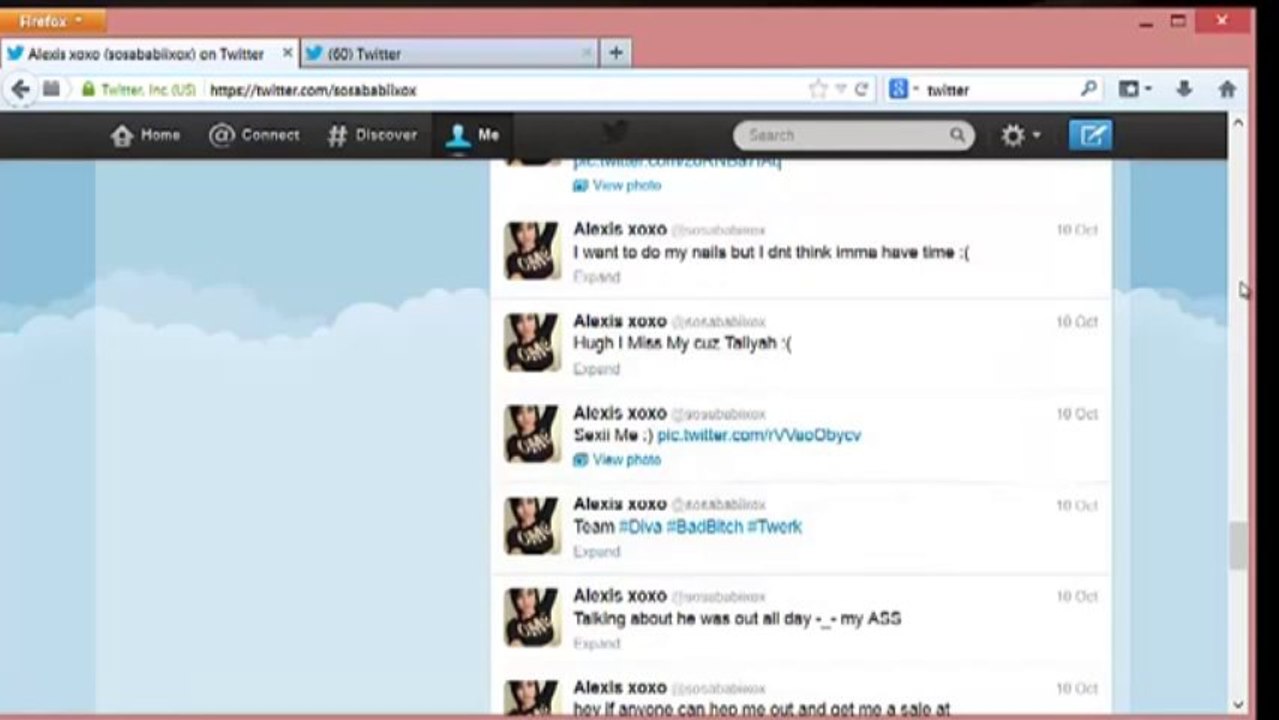Expand the 'Team #Diva' tweet
1279x720 pixels.
[597, 552]
